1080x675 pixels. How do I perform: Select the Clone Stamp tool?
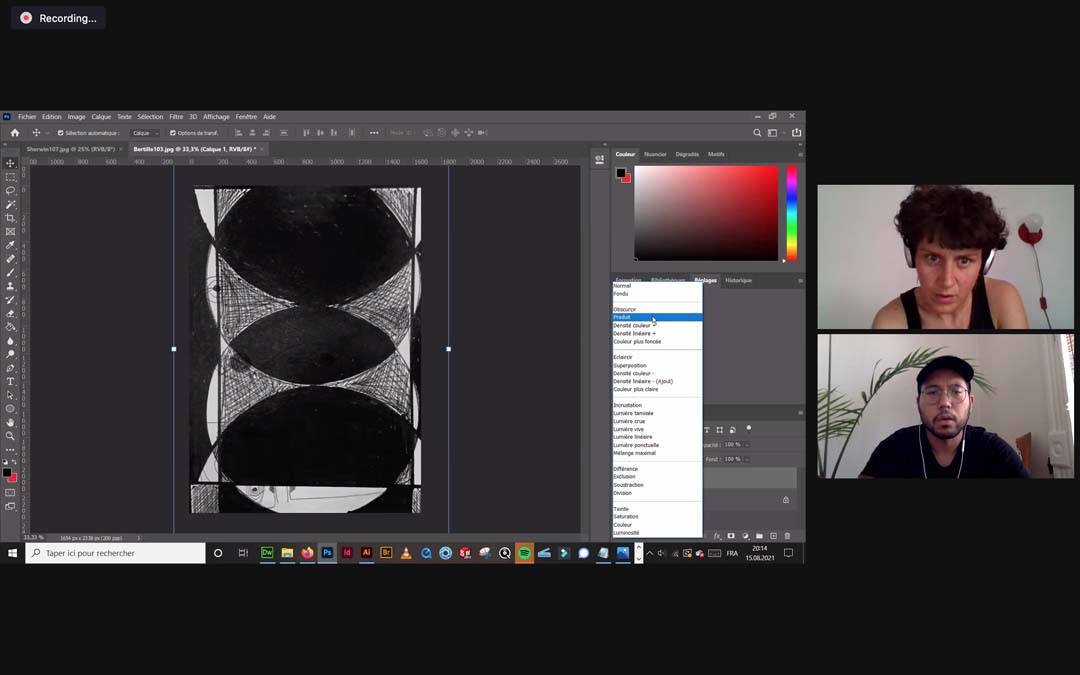[10, 286]
